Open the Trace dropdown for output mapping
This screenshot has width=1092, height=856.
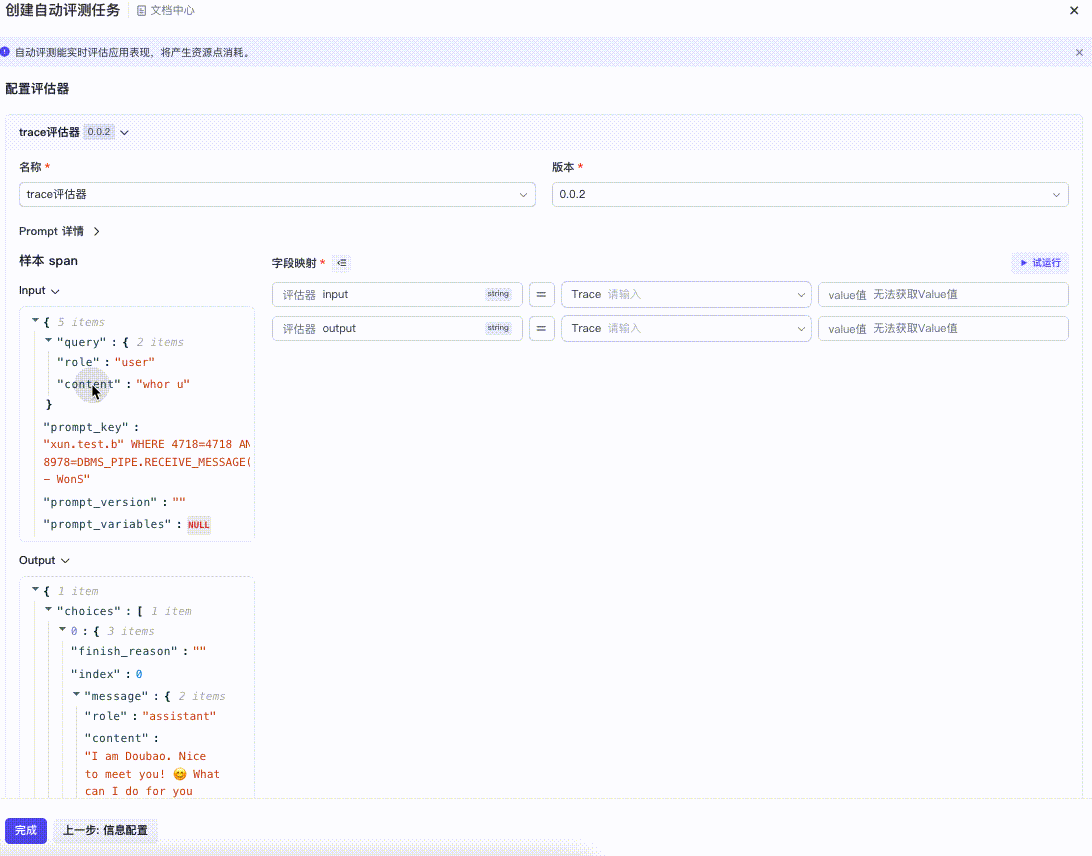click(x=686, y=329)
